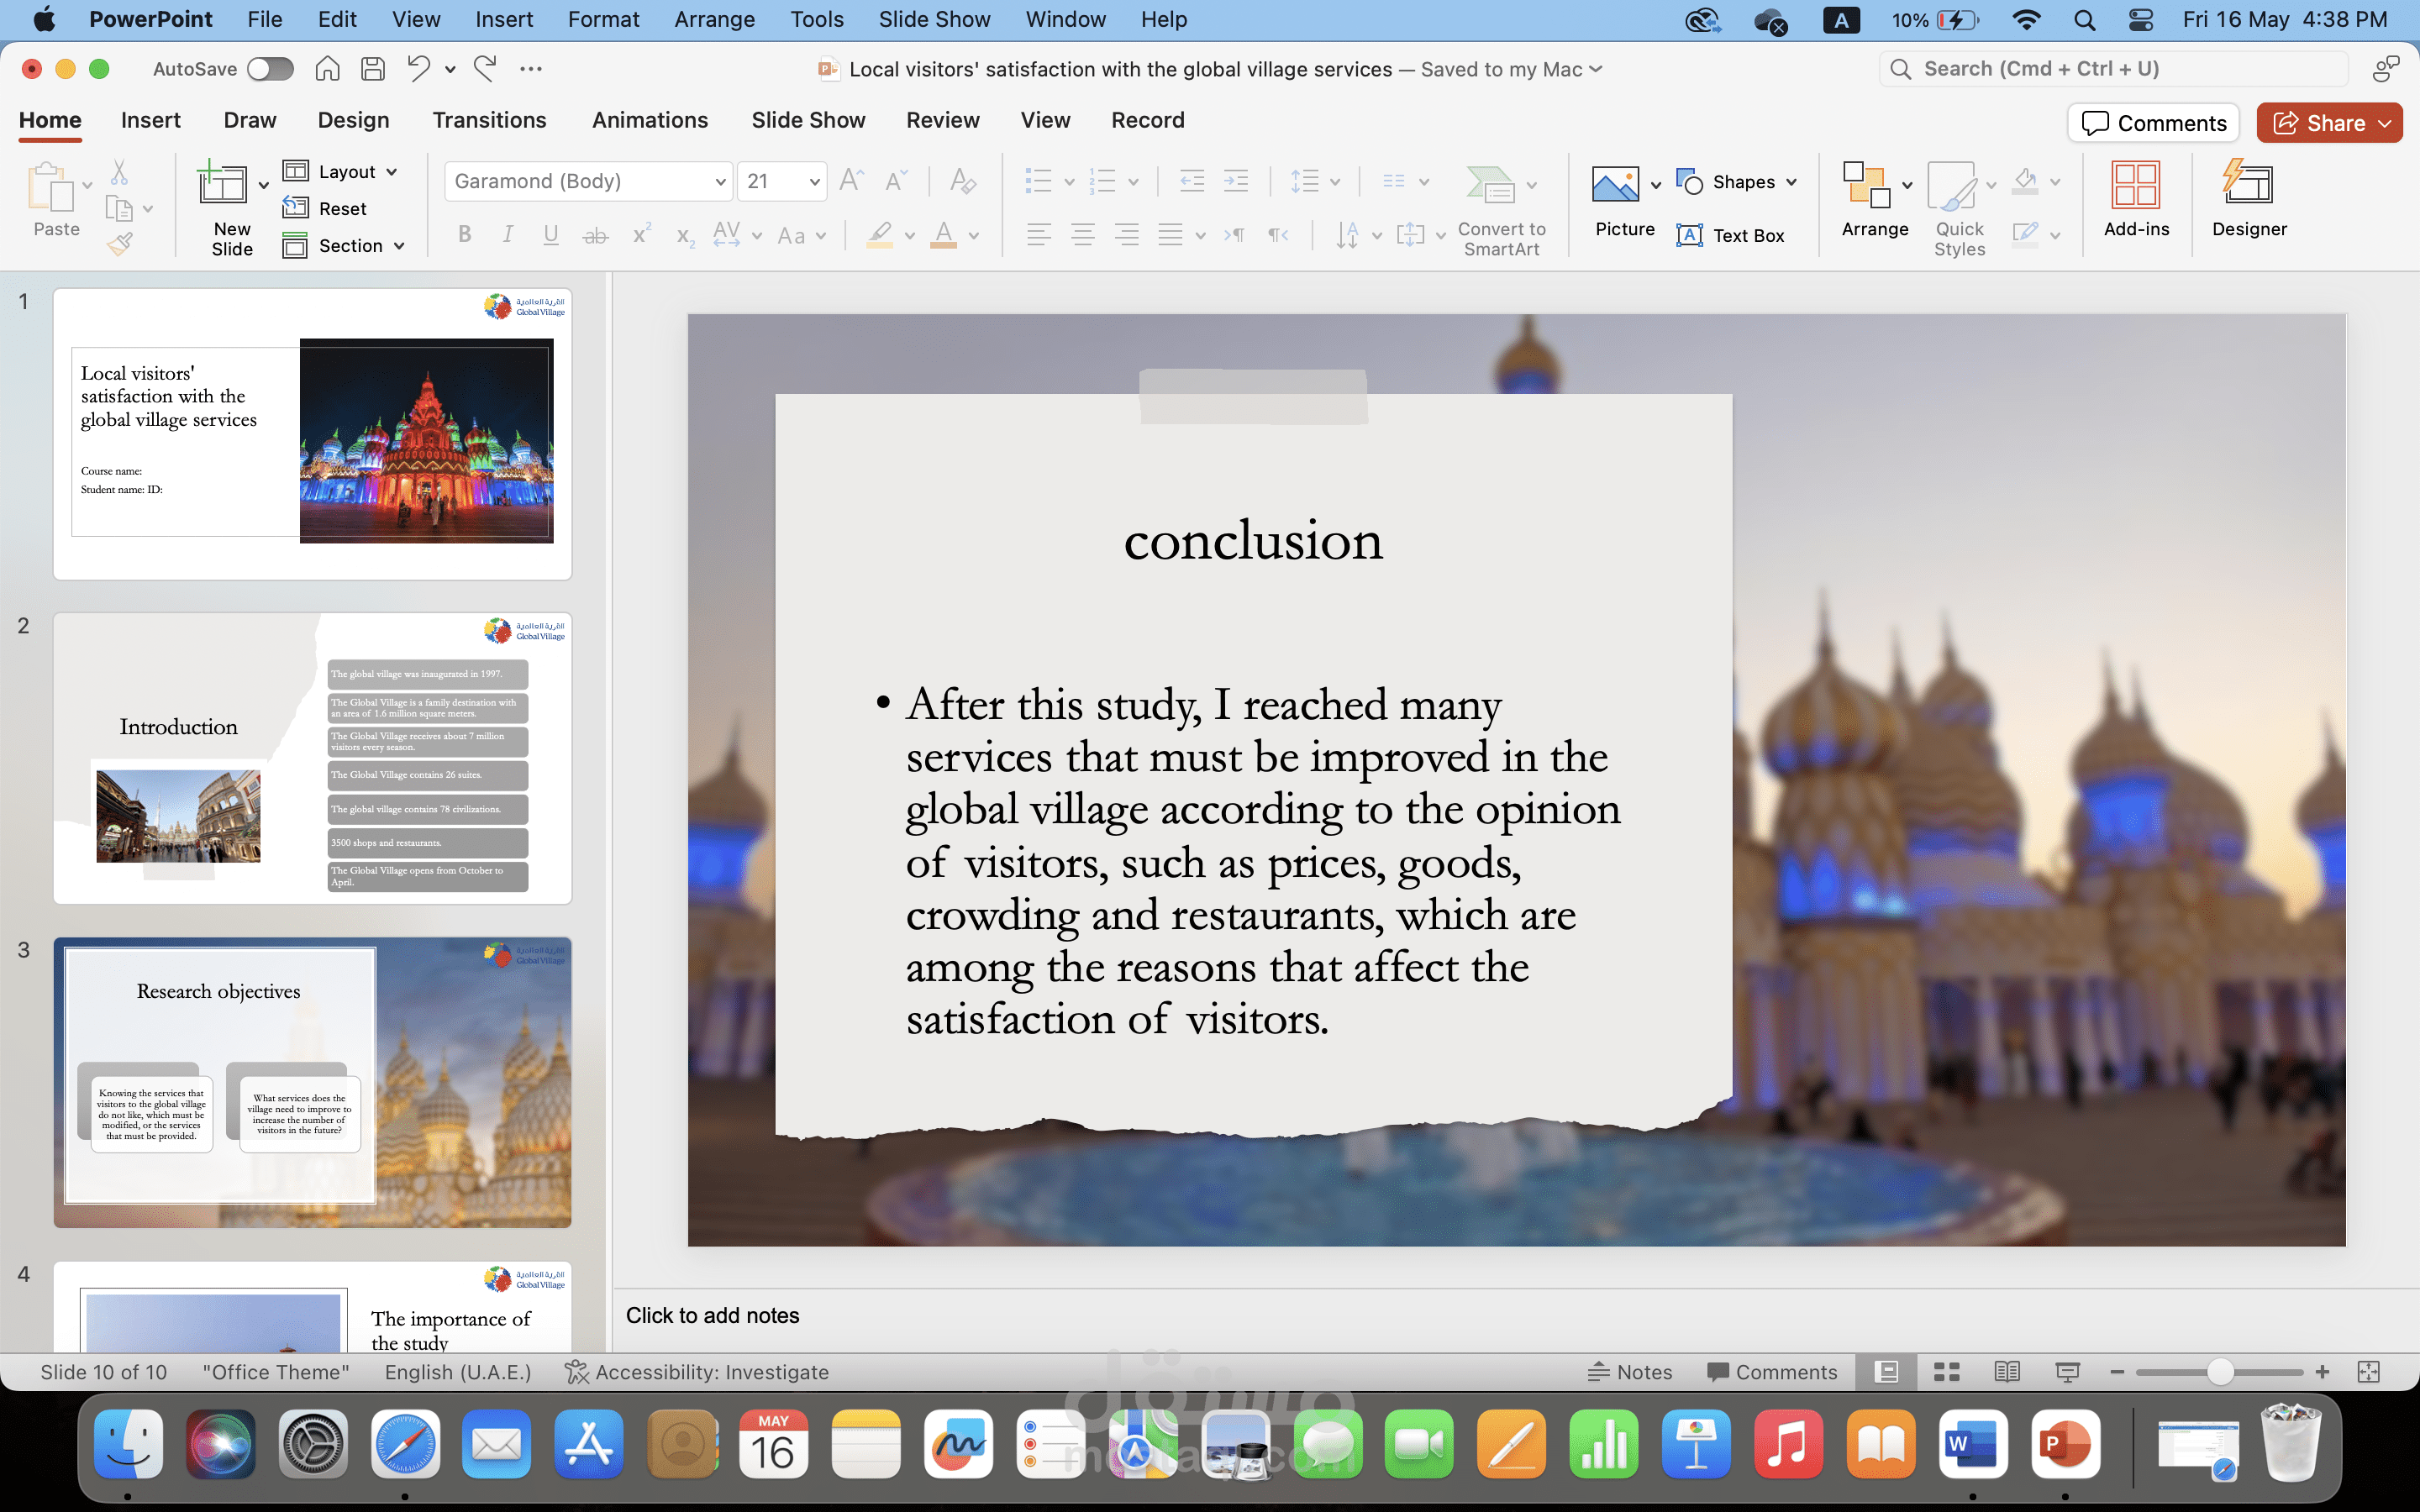
Task: Click the Save icon in the title bar
Action: (x=373, y=69)
